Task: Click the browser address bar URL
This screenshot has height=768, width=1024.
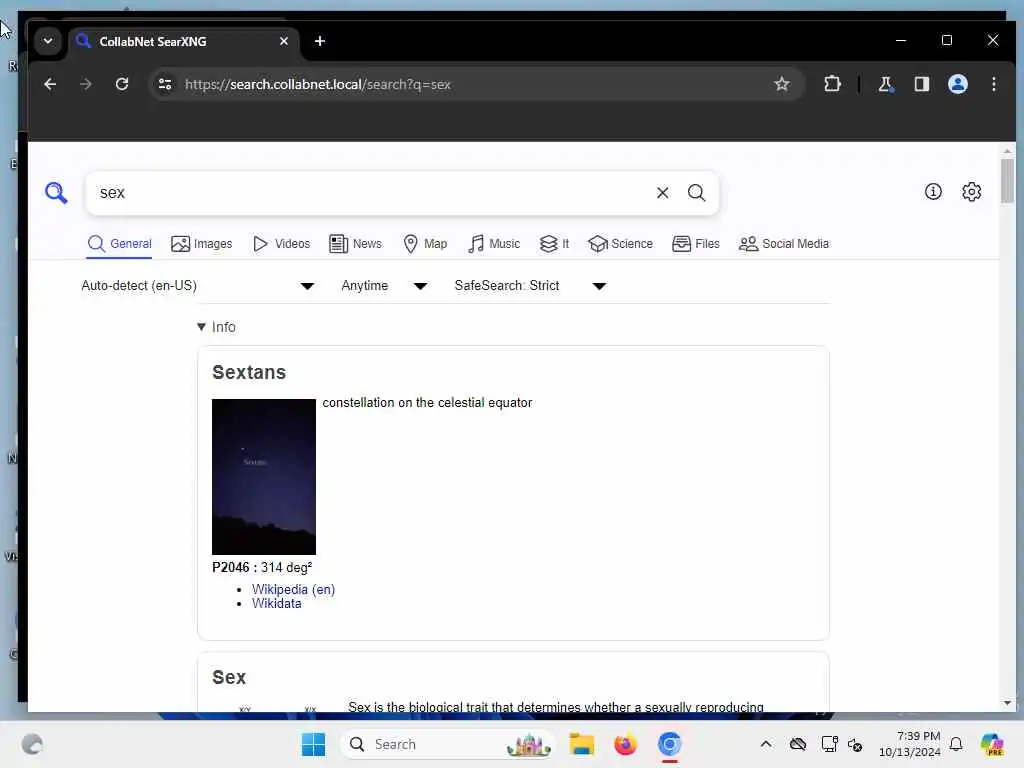Action: (317, 84)
